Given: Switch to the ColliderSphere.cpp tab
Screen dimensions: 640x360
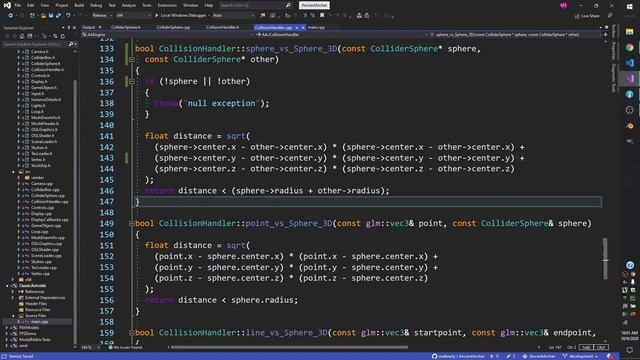Looking at the screenshot, I should coord(173,27).
